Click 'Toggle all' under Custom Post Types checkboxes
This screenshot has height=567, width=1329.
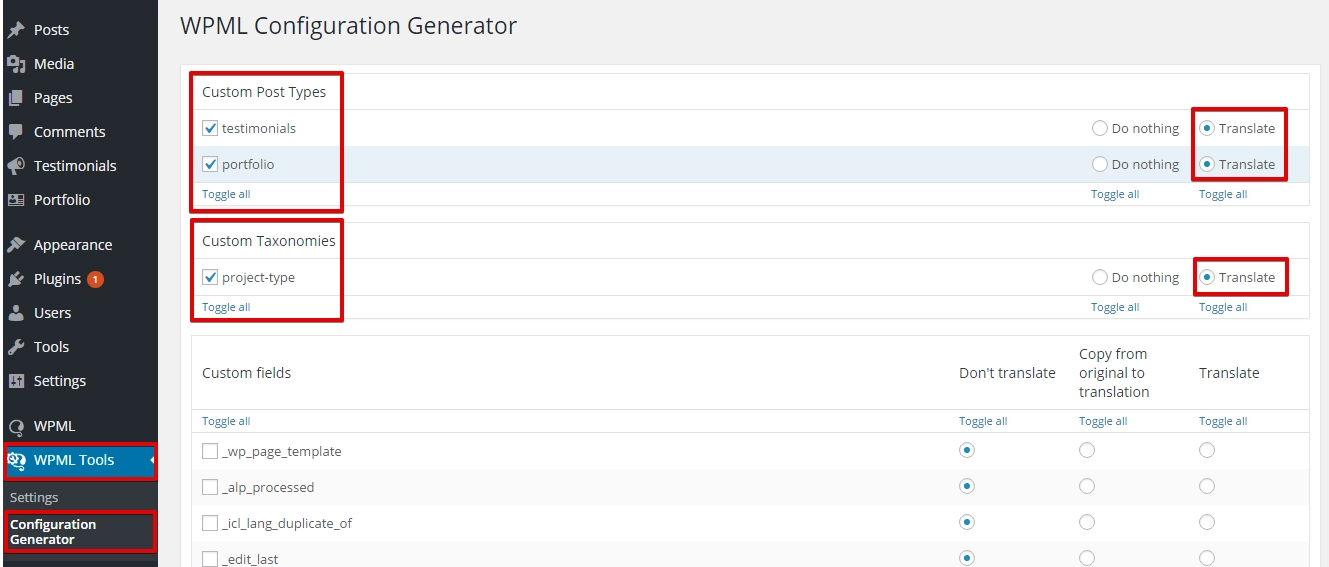pyautogui.click(x=226, y=194)
